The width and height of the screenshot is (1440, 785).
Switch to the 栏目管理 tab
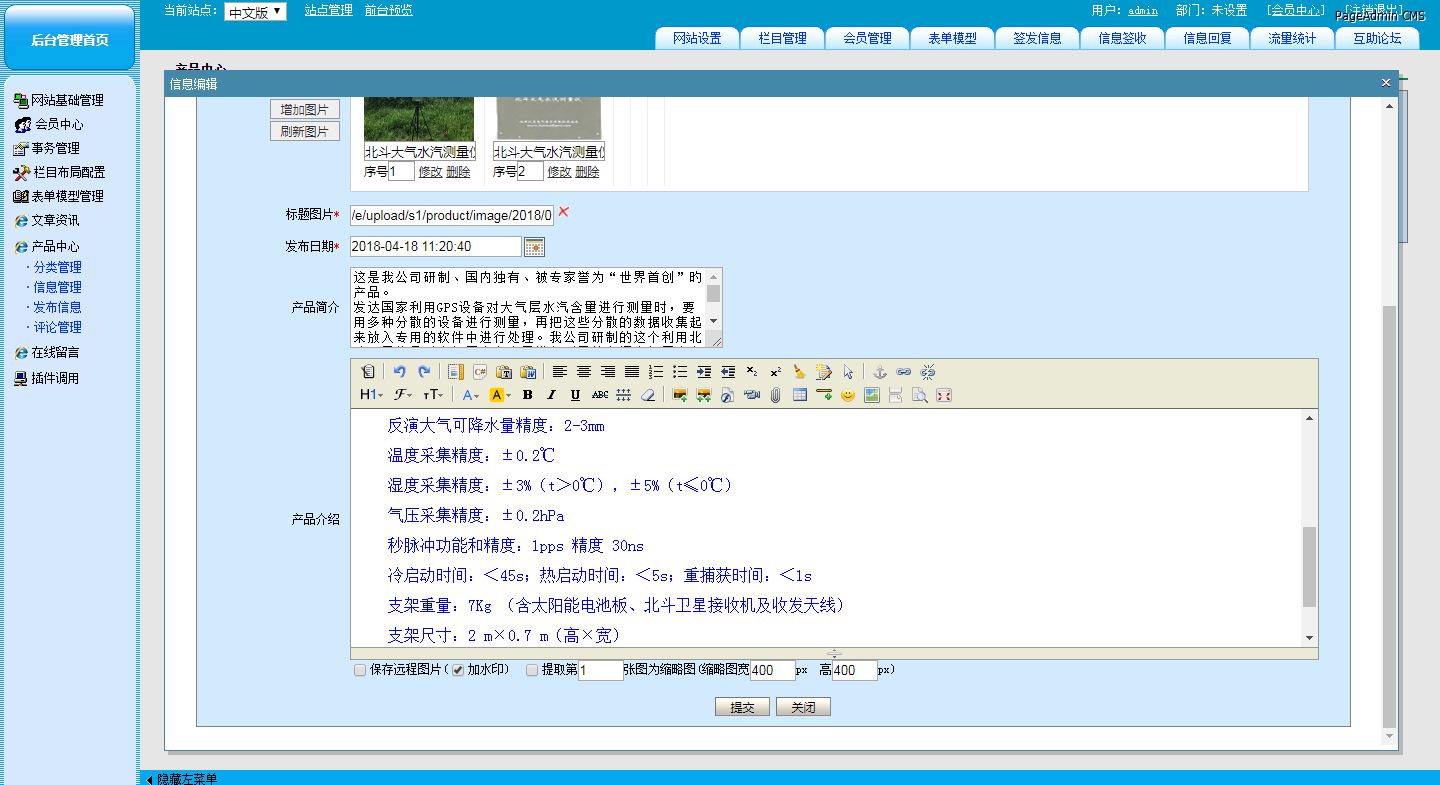(x=782, y=38)
